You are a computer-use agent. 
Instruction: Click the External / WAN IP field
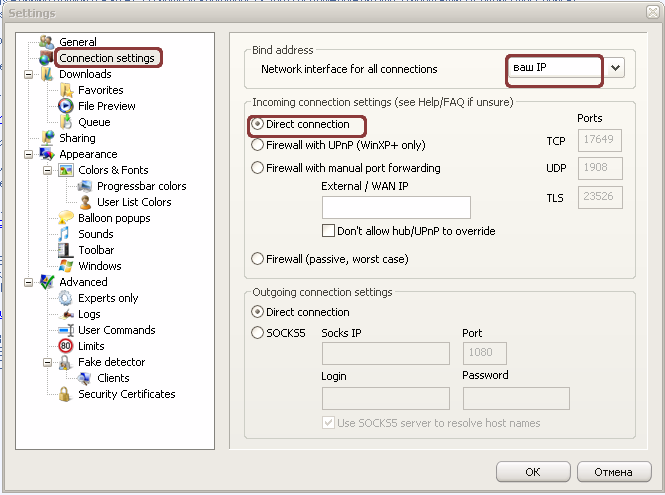click(396, 207)
